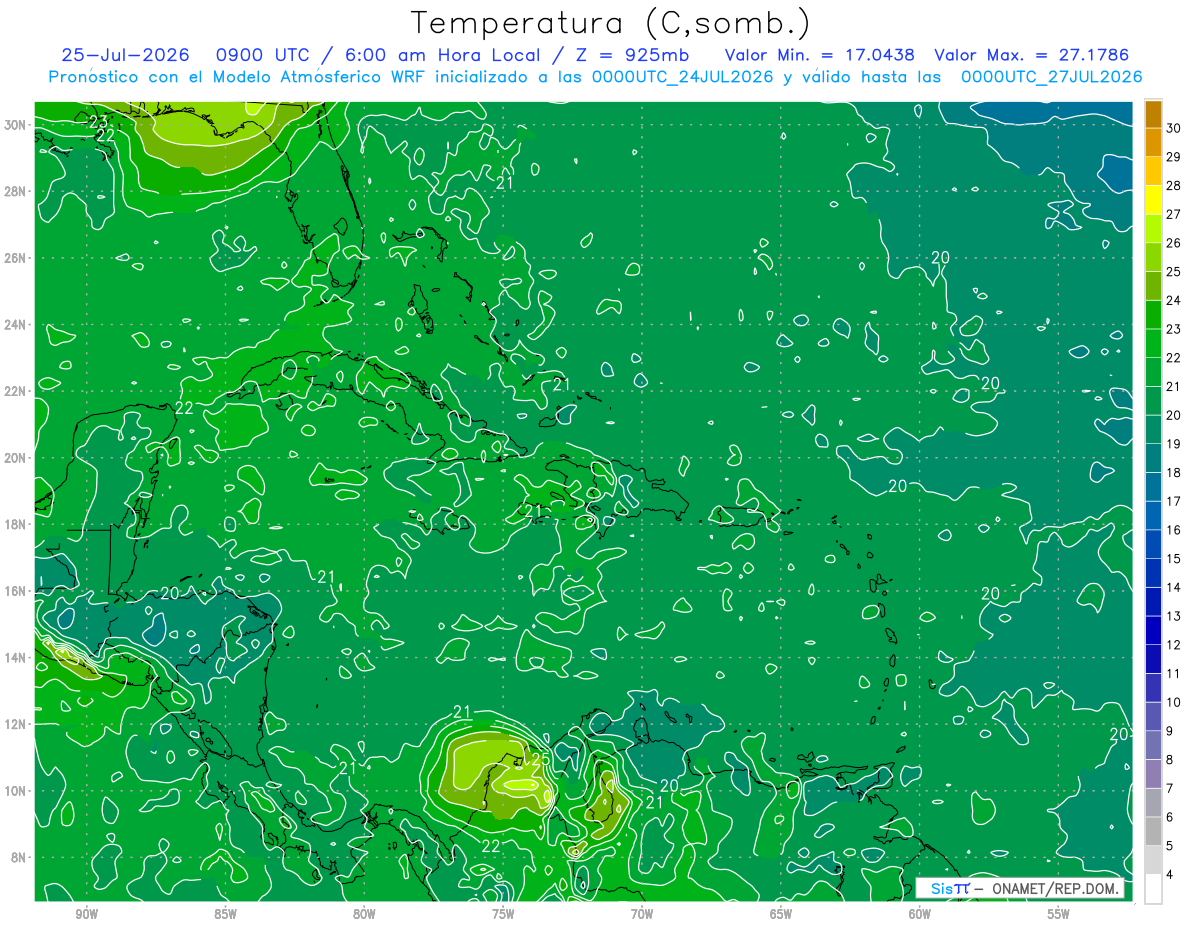This screenshot has width=1200, height=927.
Task: Click the '65W' longitude axis label
Action: 781,915
